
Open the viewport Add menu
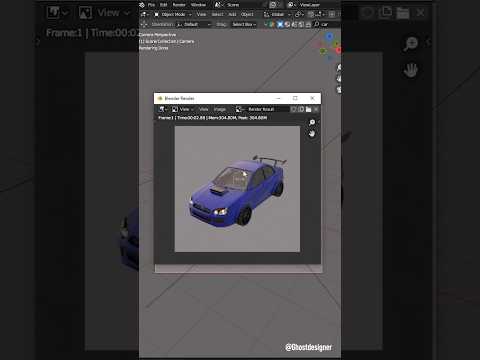point(232,14)
